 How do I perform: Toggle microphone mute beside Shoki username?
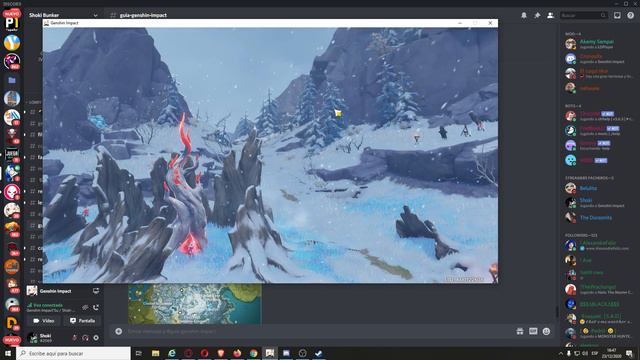pyautogui.click(x=74, y=338)
